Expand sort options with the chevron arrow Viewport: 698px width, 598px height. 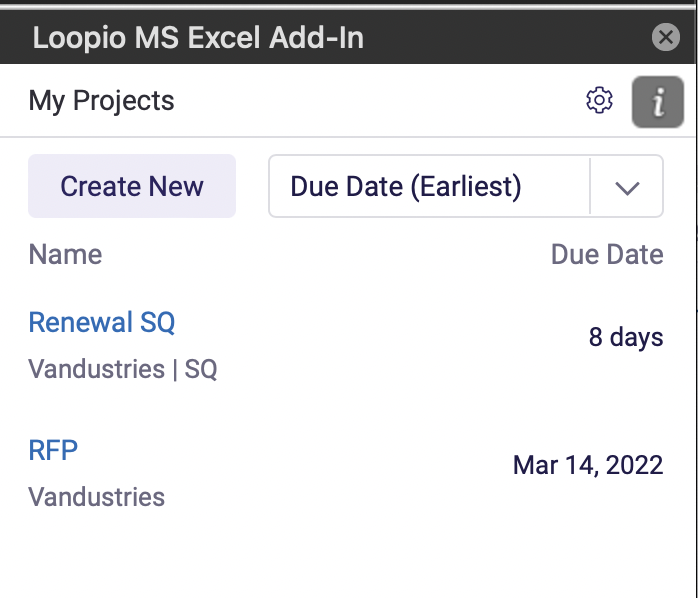(x=627, y=187)
